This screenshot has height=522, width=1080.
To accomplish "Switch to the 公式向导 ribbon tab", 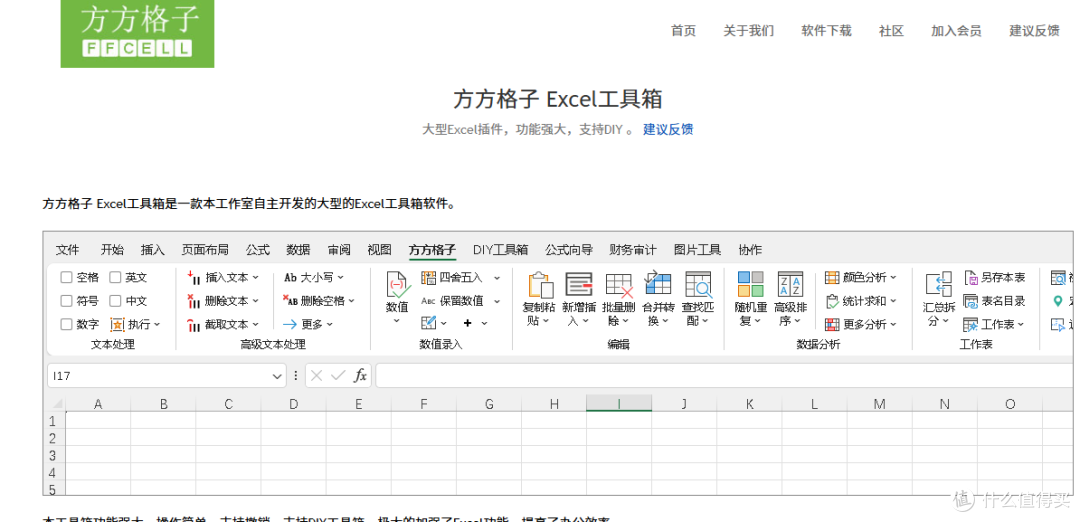I will (x=569, y=249).
